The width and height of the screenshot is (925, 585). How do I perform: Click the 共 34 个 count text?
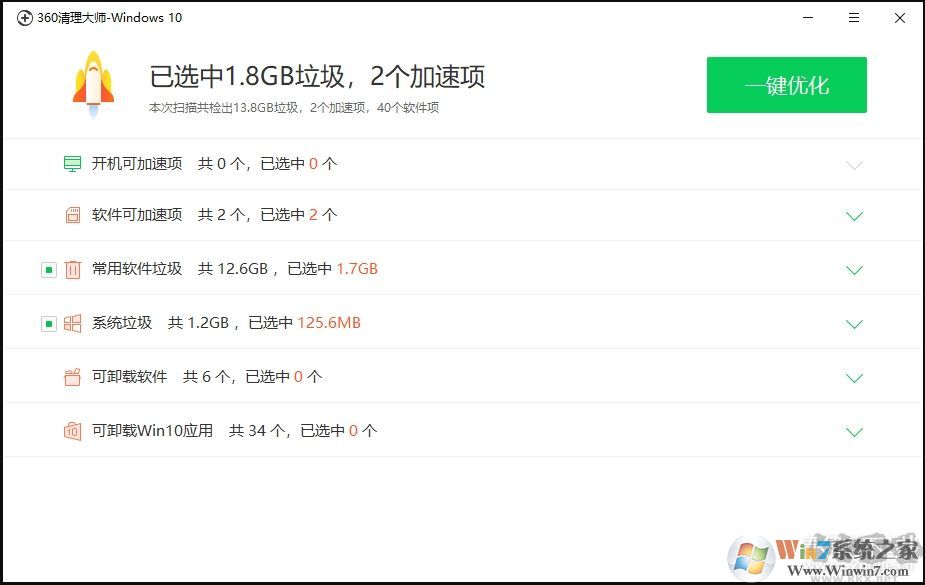[x=257, y=430]
